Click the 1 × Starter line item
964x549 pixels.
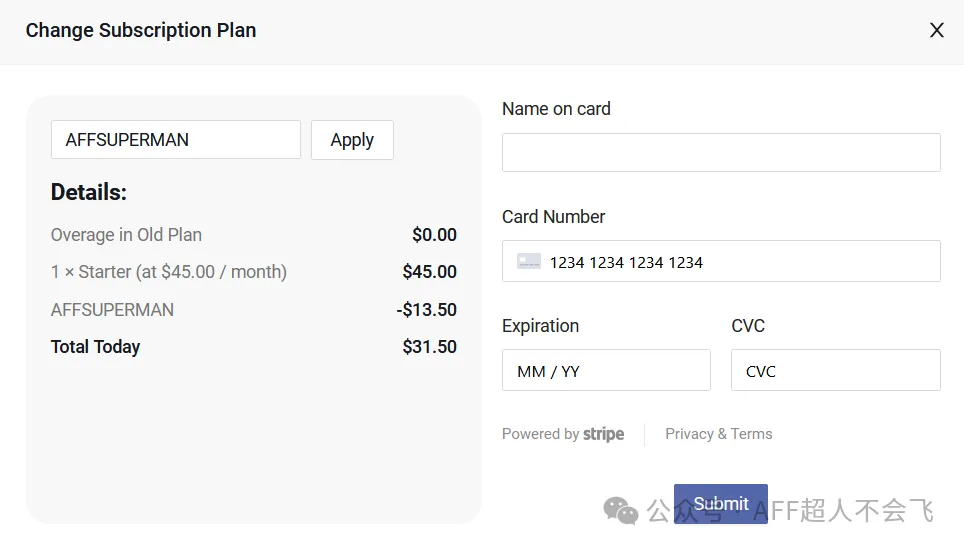pos(169,272)
